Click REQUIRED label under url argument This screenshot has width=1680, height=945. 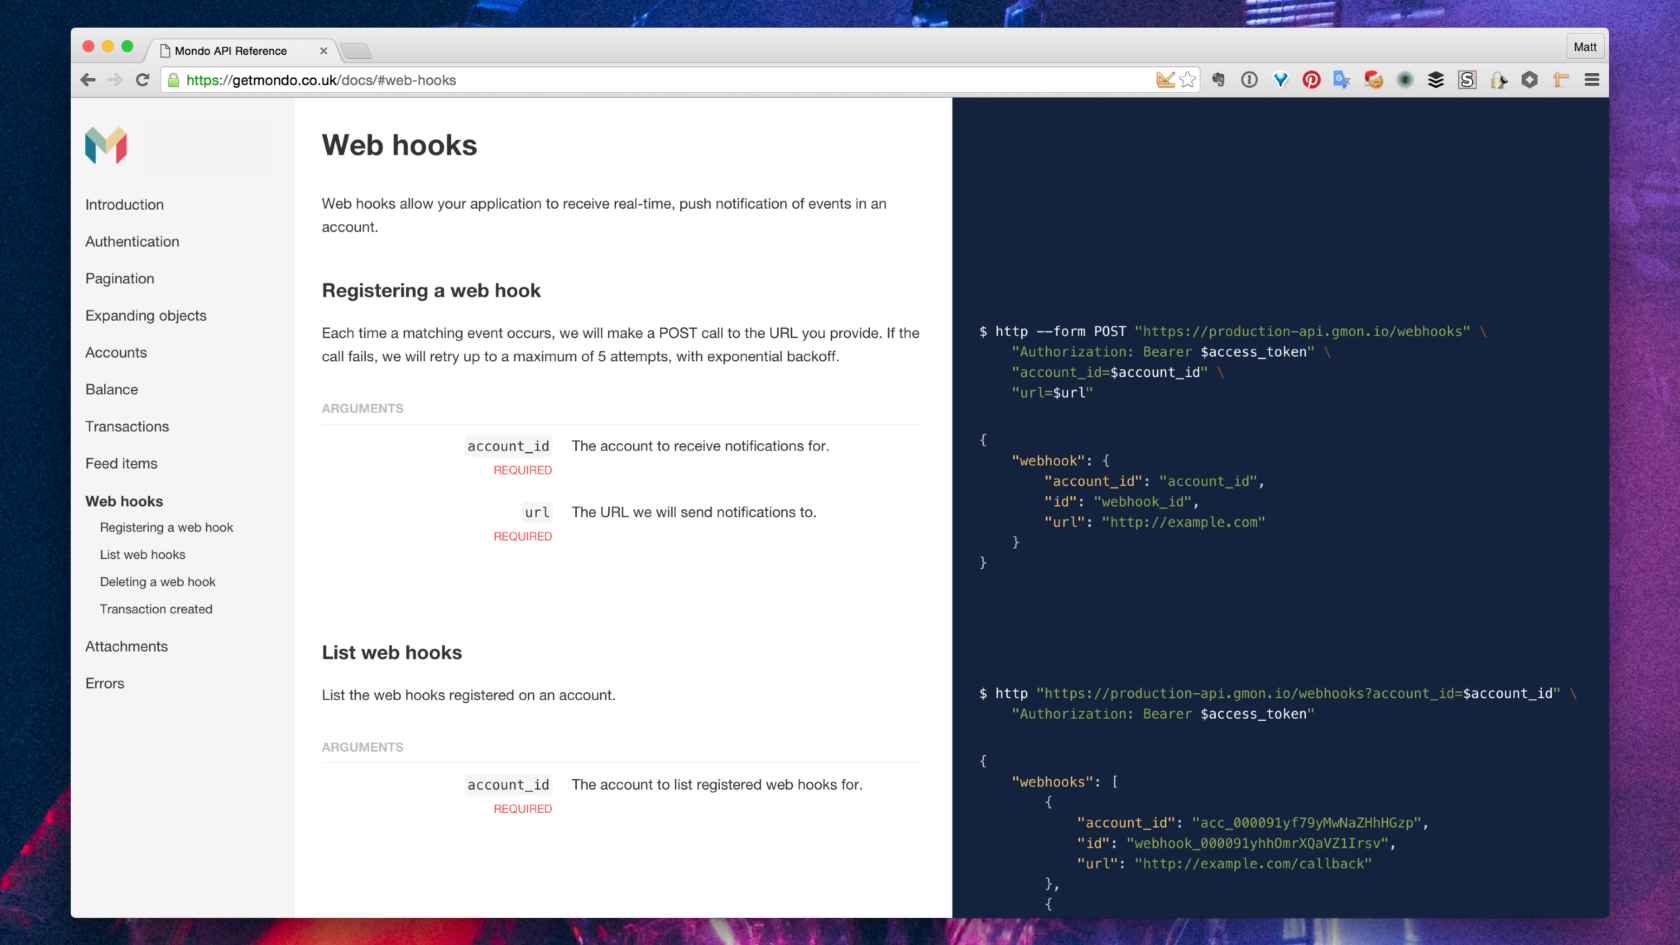click(x=522, y=537)
